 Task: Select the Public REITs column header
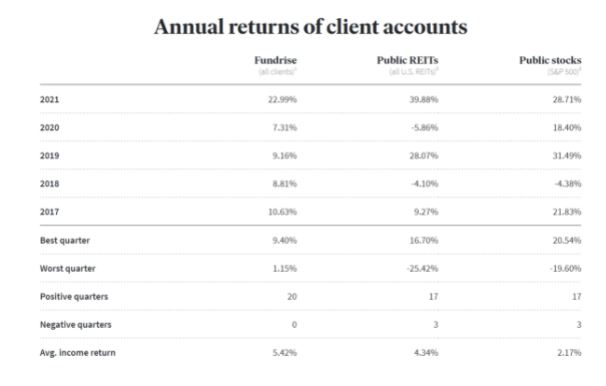tap(407, 60)
